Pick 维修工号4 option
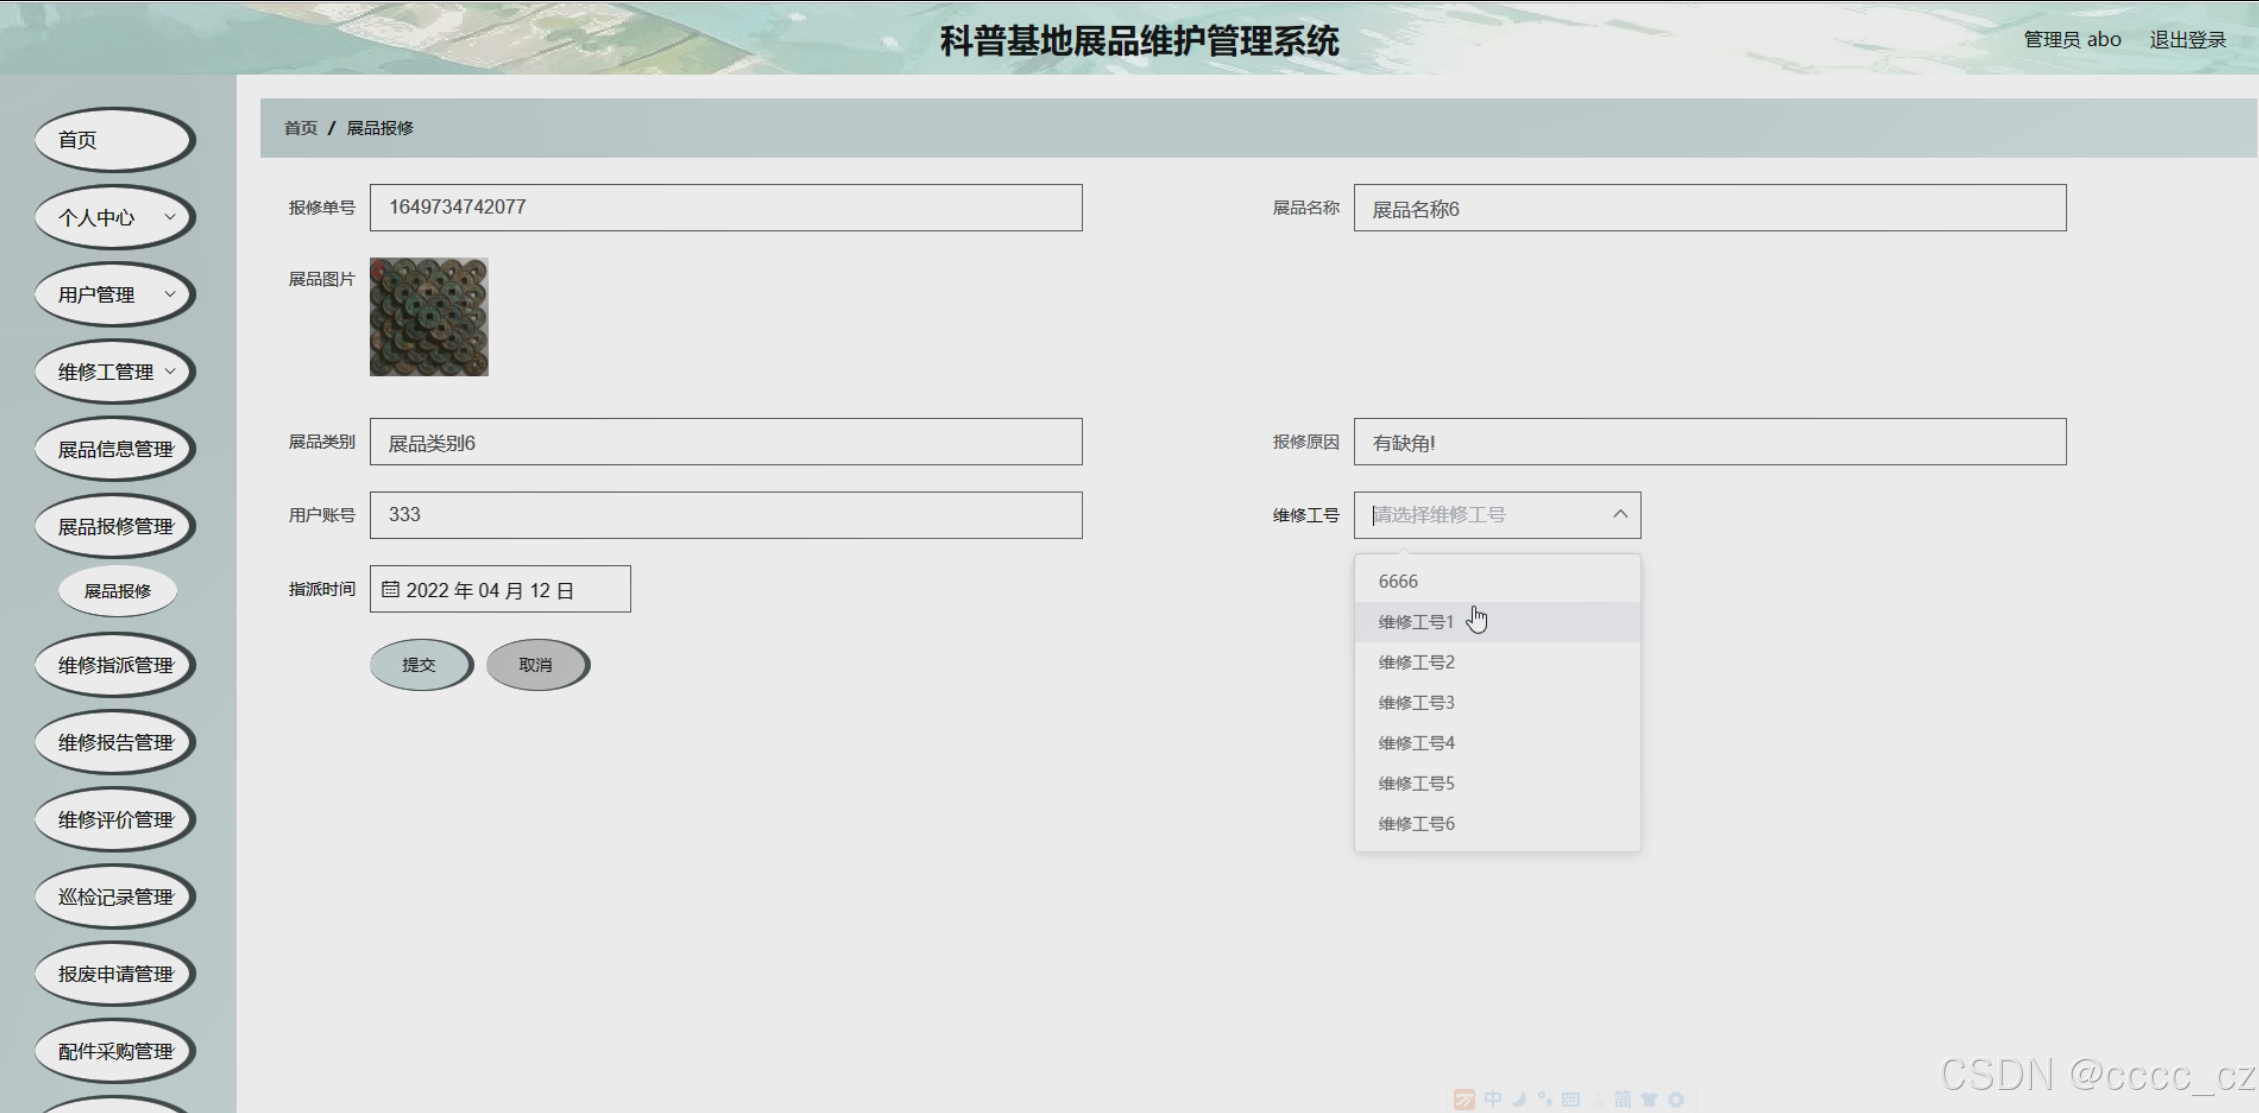Viewport: 2259px width, 1113px height. [x=1415, y=743]
